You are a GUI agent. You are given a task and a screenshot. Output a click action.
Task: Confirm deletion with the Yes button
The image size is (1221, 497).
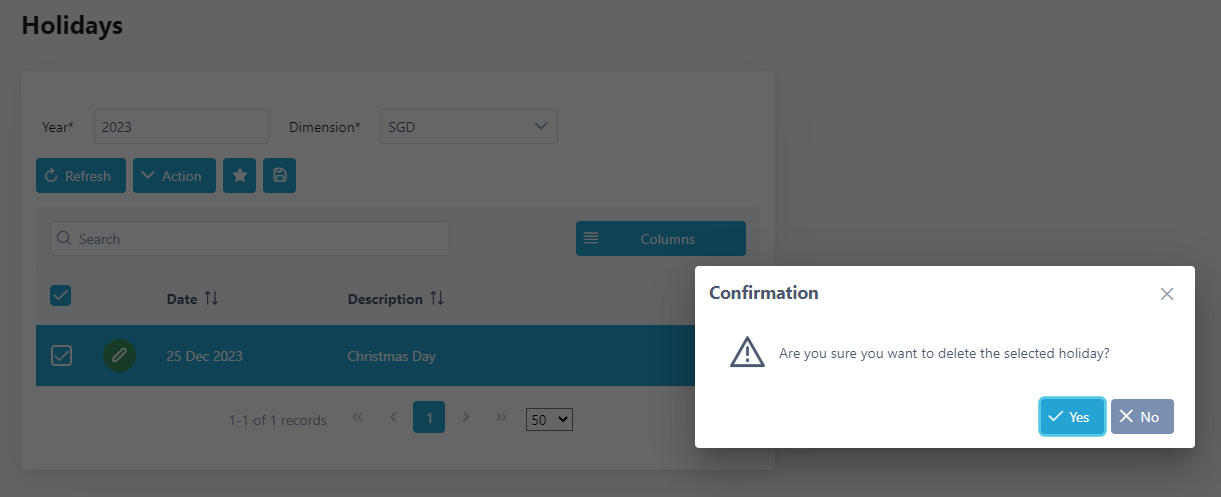click(1071, 417)
